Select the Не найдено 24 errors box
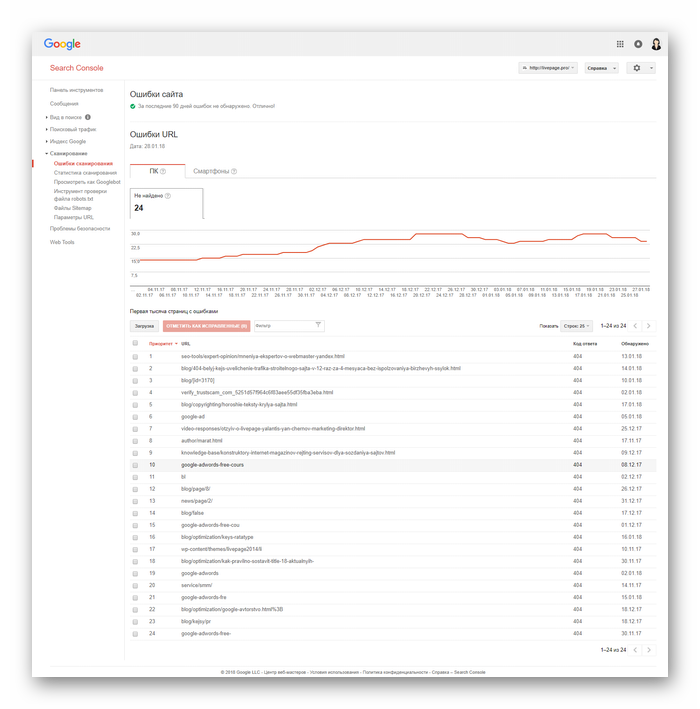Image resolution: width=700 pixels, height=709 pixels. [x=166, y=203]
